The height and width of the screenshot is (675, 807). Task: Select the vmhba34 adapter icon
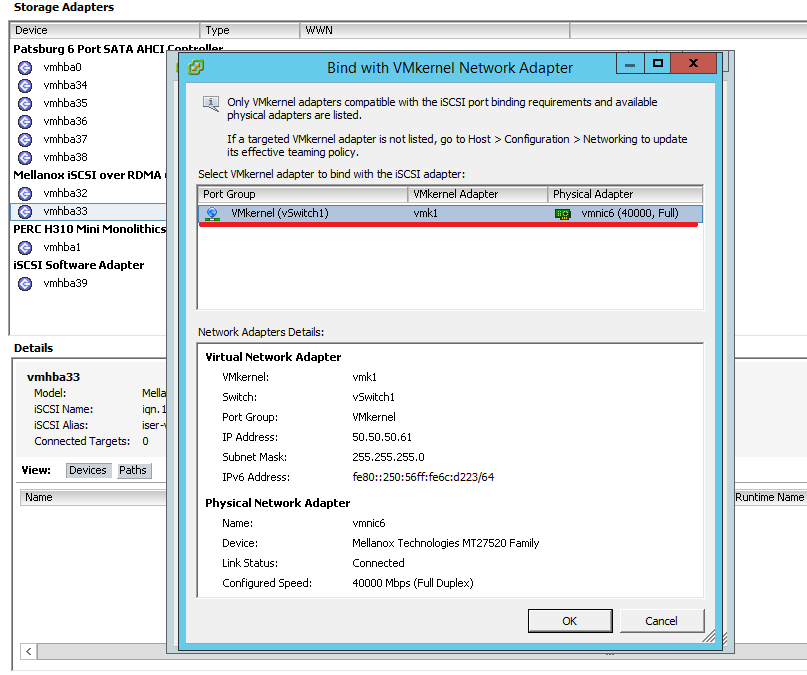(x=25, y=86)
